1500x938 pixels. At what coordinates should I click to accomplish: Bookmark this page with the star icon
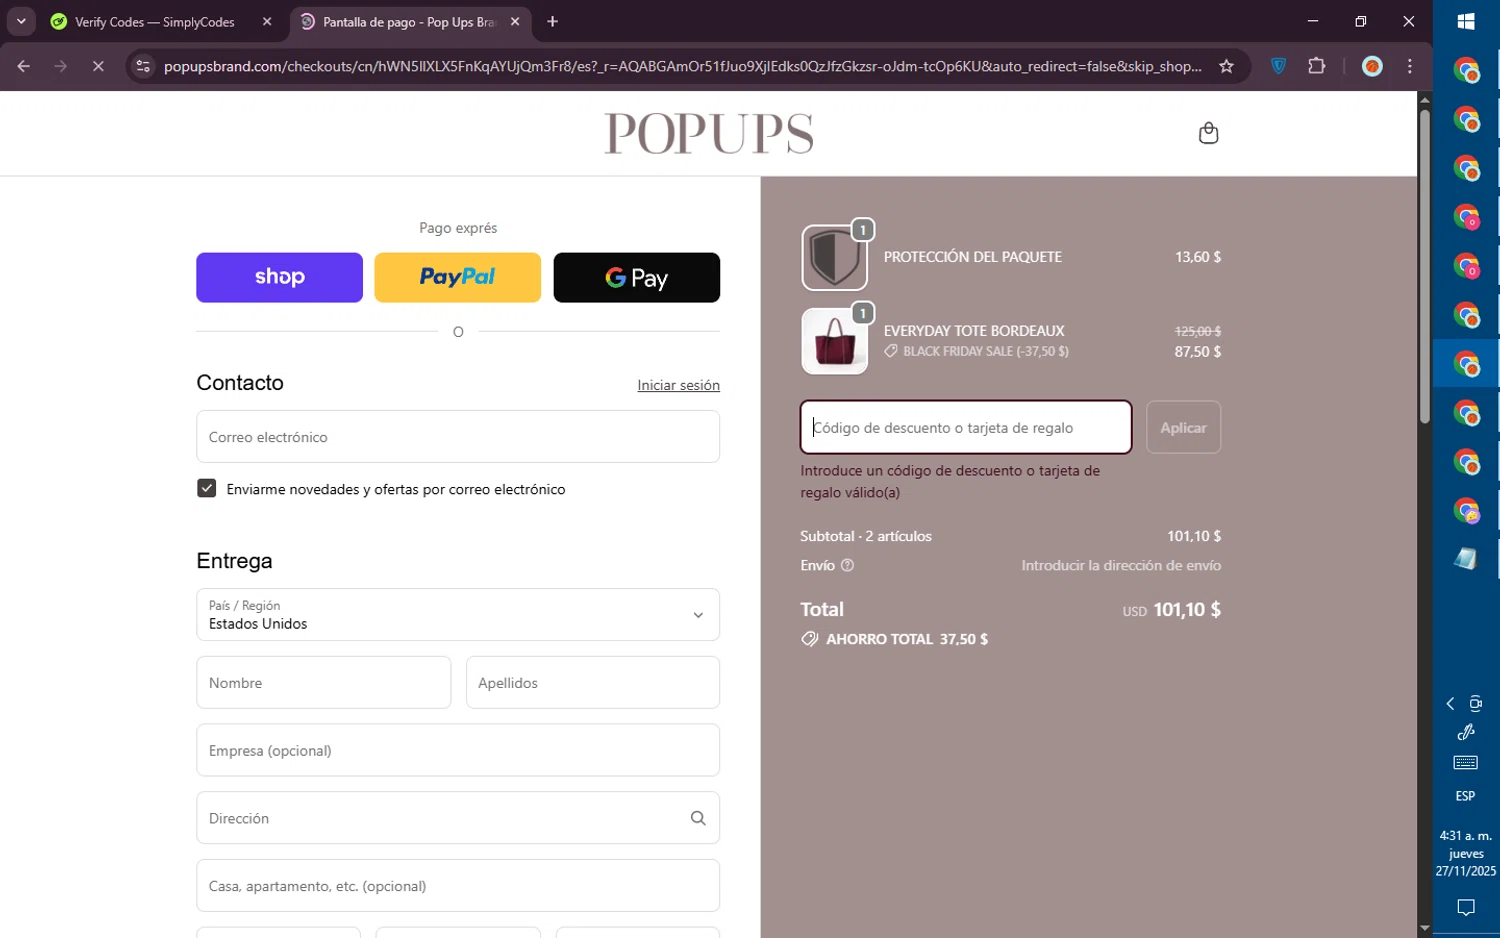[1226, 66]
